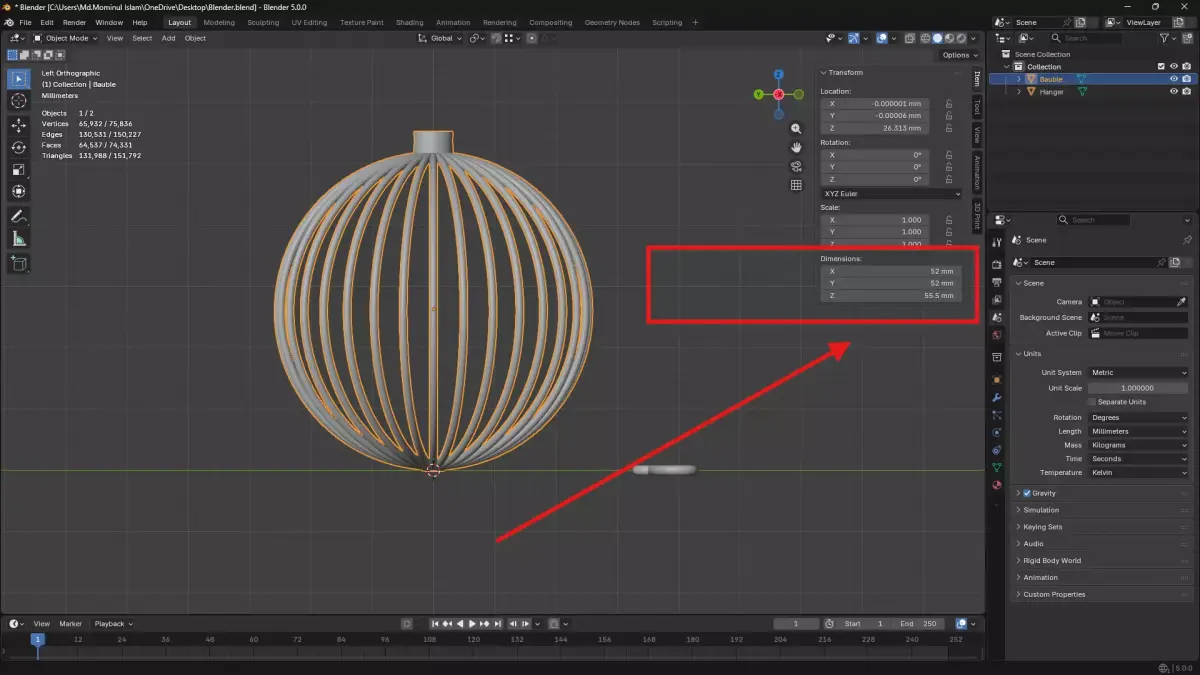
Task: Click the Options button in viewport header
Action: (959, 55)
